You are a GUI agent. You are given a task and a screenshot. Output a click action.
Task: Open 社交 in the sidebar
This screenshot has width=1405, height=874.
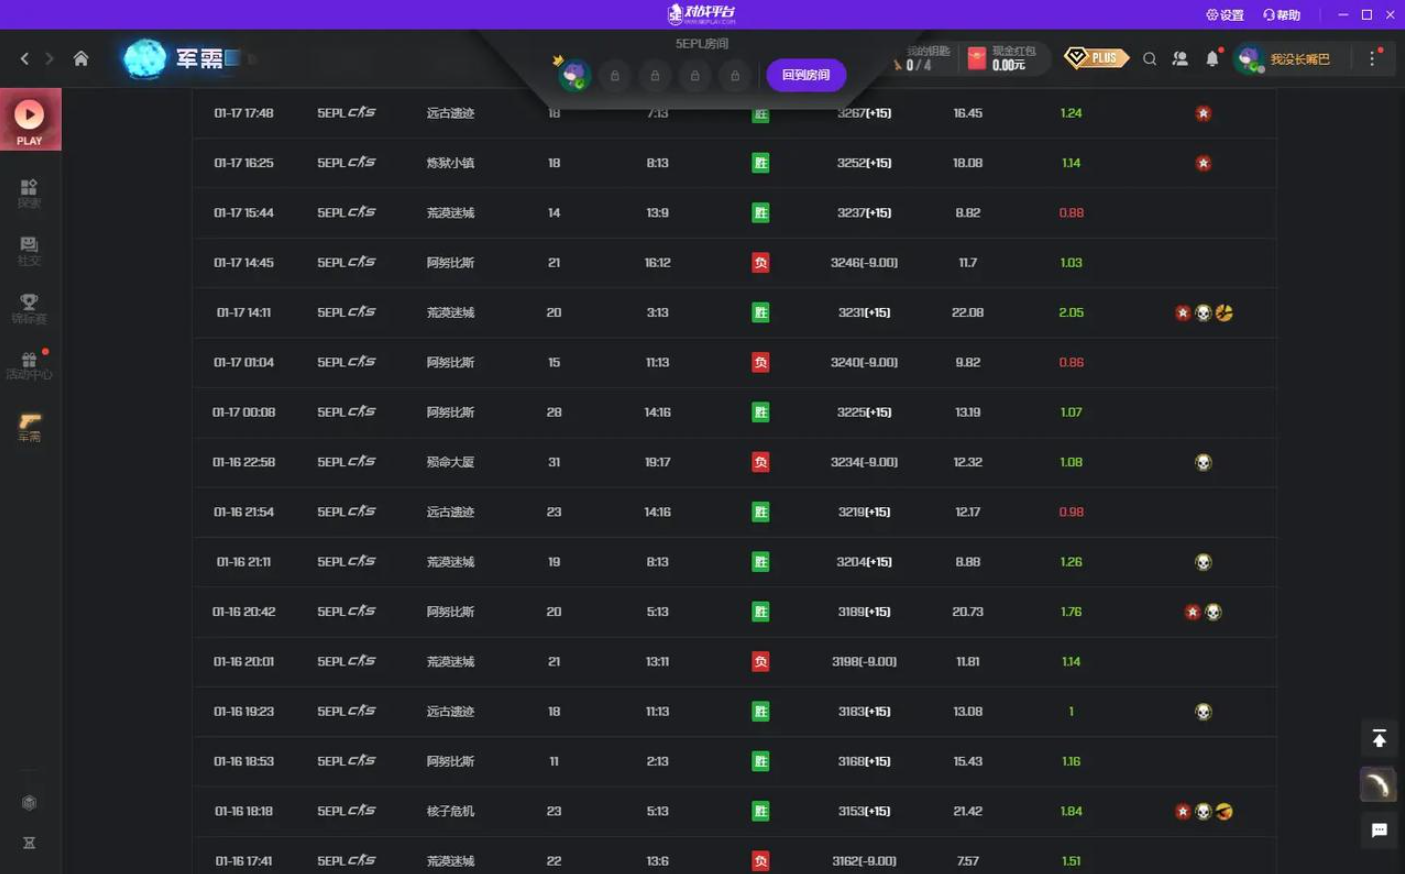tap(29, 251)
